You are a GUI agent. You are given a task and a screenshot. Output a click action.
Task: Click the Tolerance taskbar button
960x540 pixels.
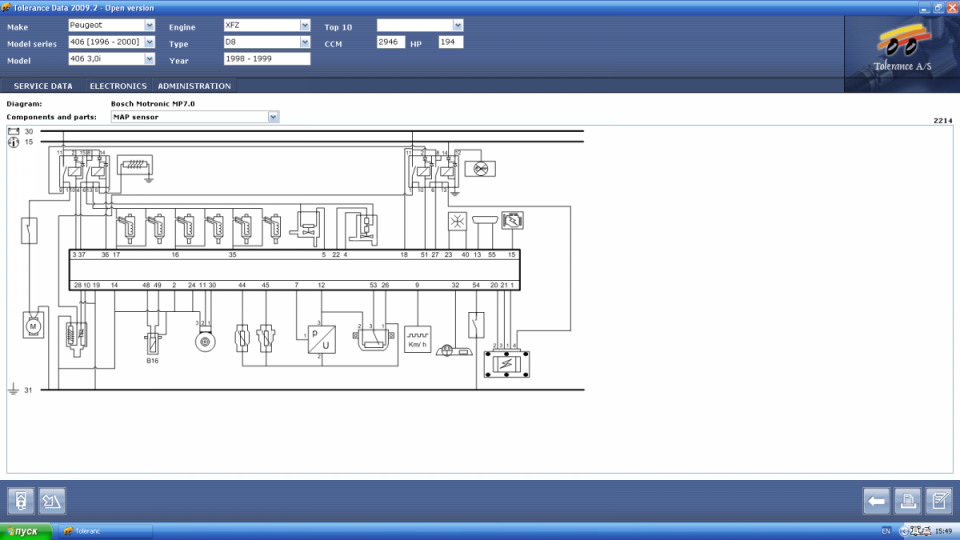coord(105,531)
